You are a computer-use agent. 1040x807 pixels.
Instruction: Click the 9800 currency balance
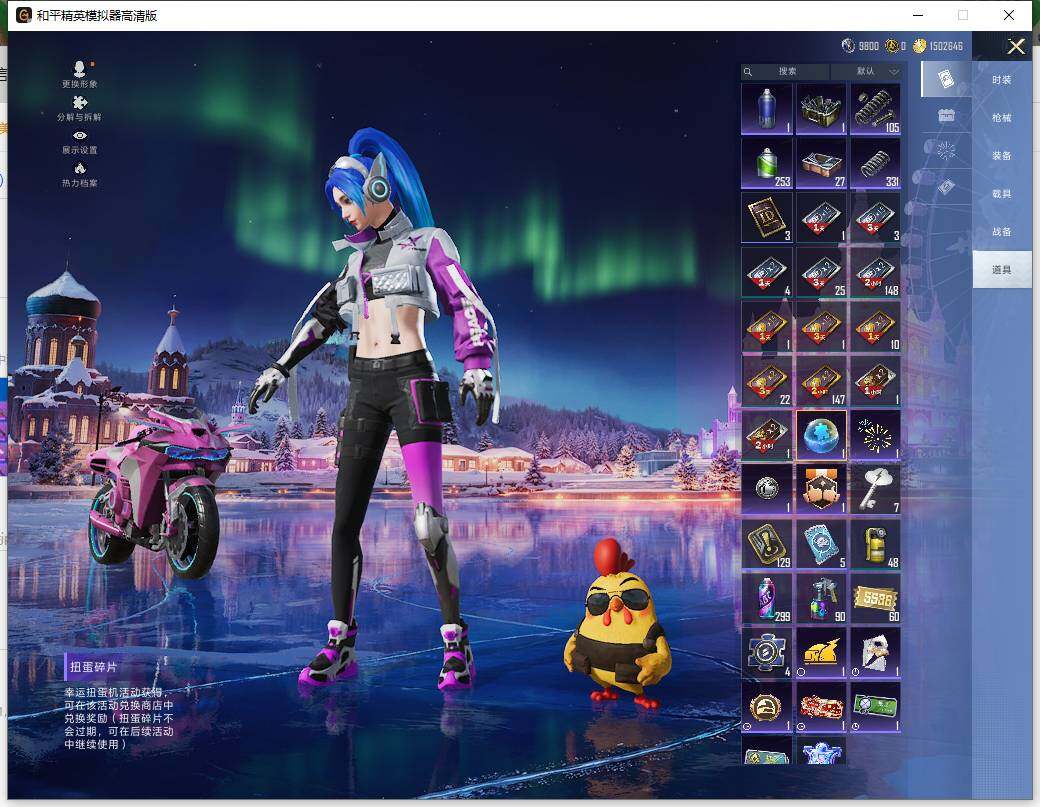[x=860, y=46]
